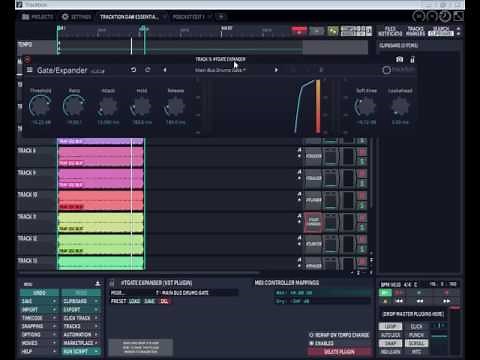This screenshot has width=480, height=360.
Task: Expand the Timecode menu
Action: tap(39, 318)
